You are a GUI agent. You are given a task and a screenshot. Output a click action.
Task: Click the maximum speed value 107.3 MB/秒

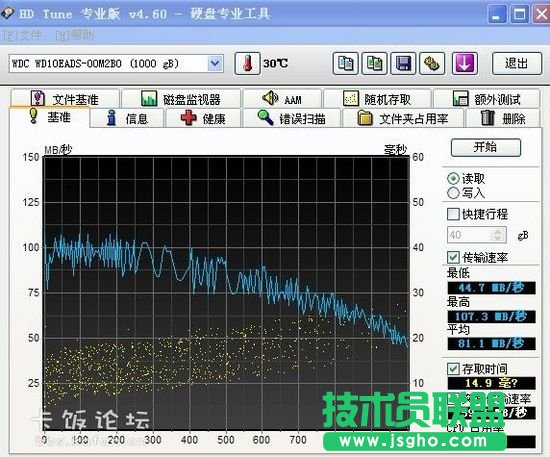pos(491,316)
